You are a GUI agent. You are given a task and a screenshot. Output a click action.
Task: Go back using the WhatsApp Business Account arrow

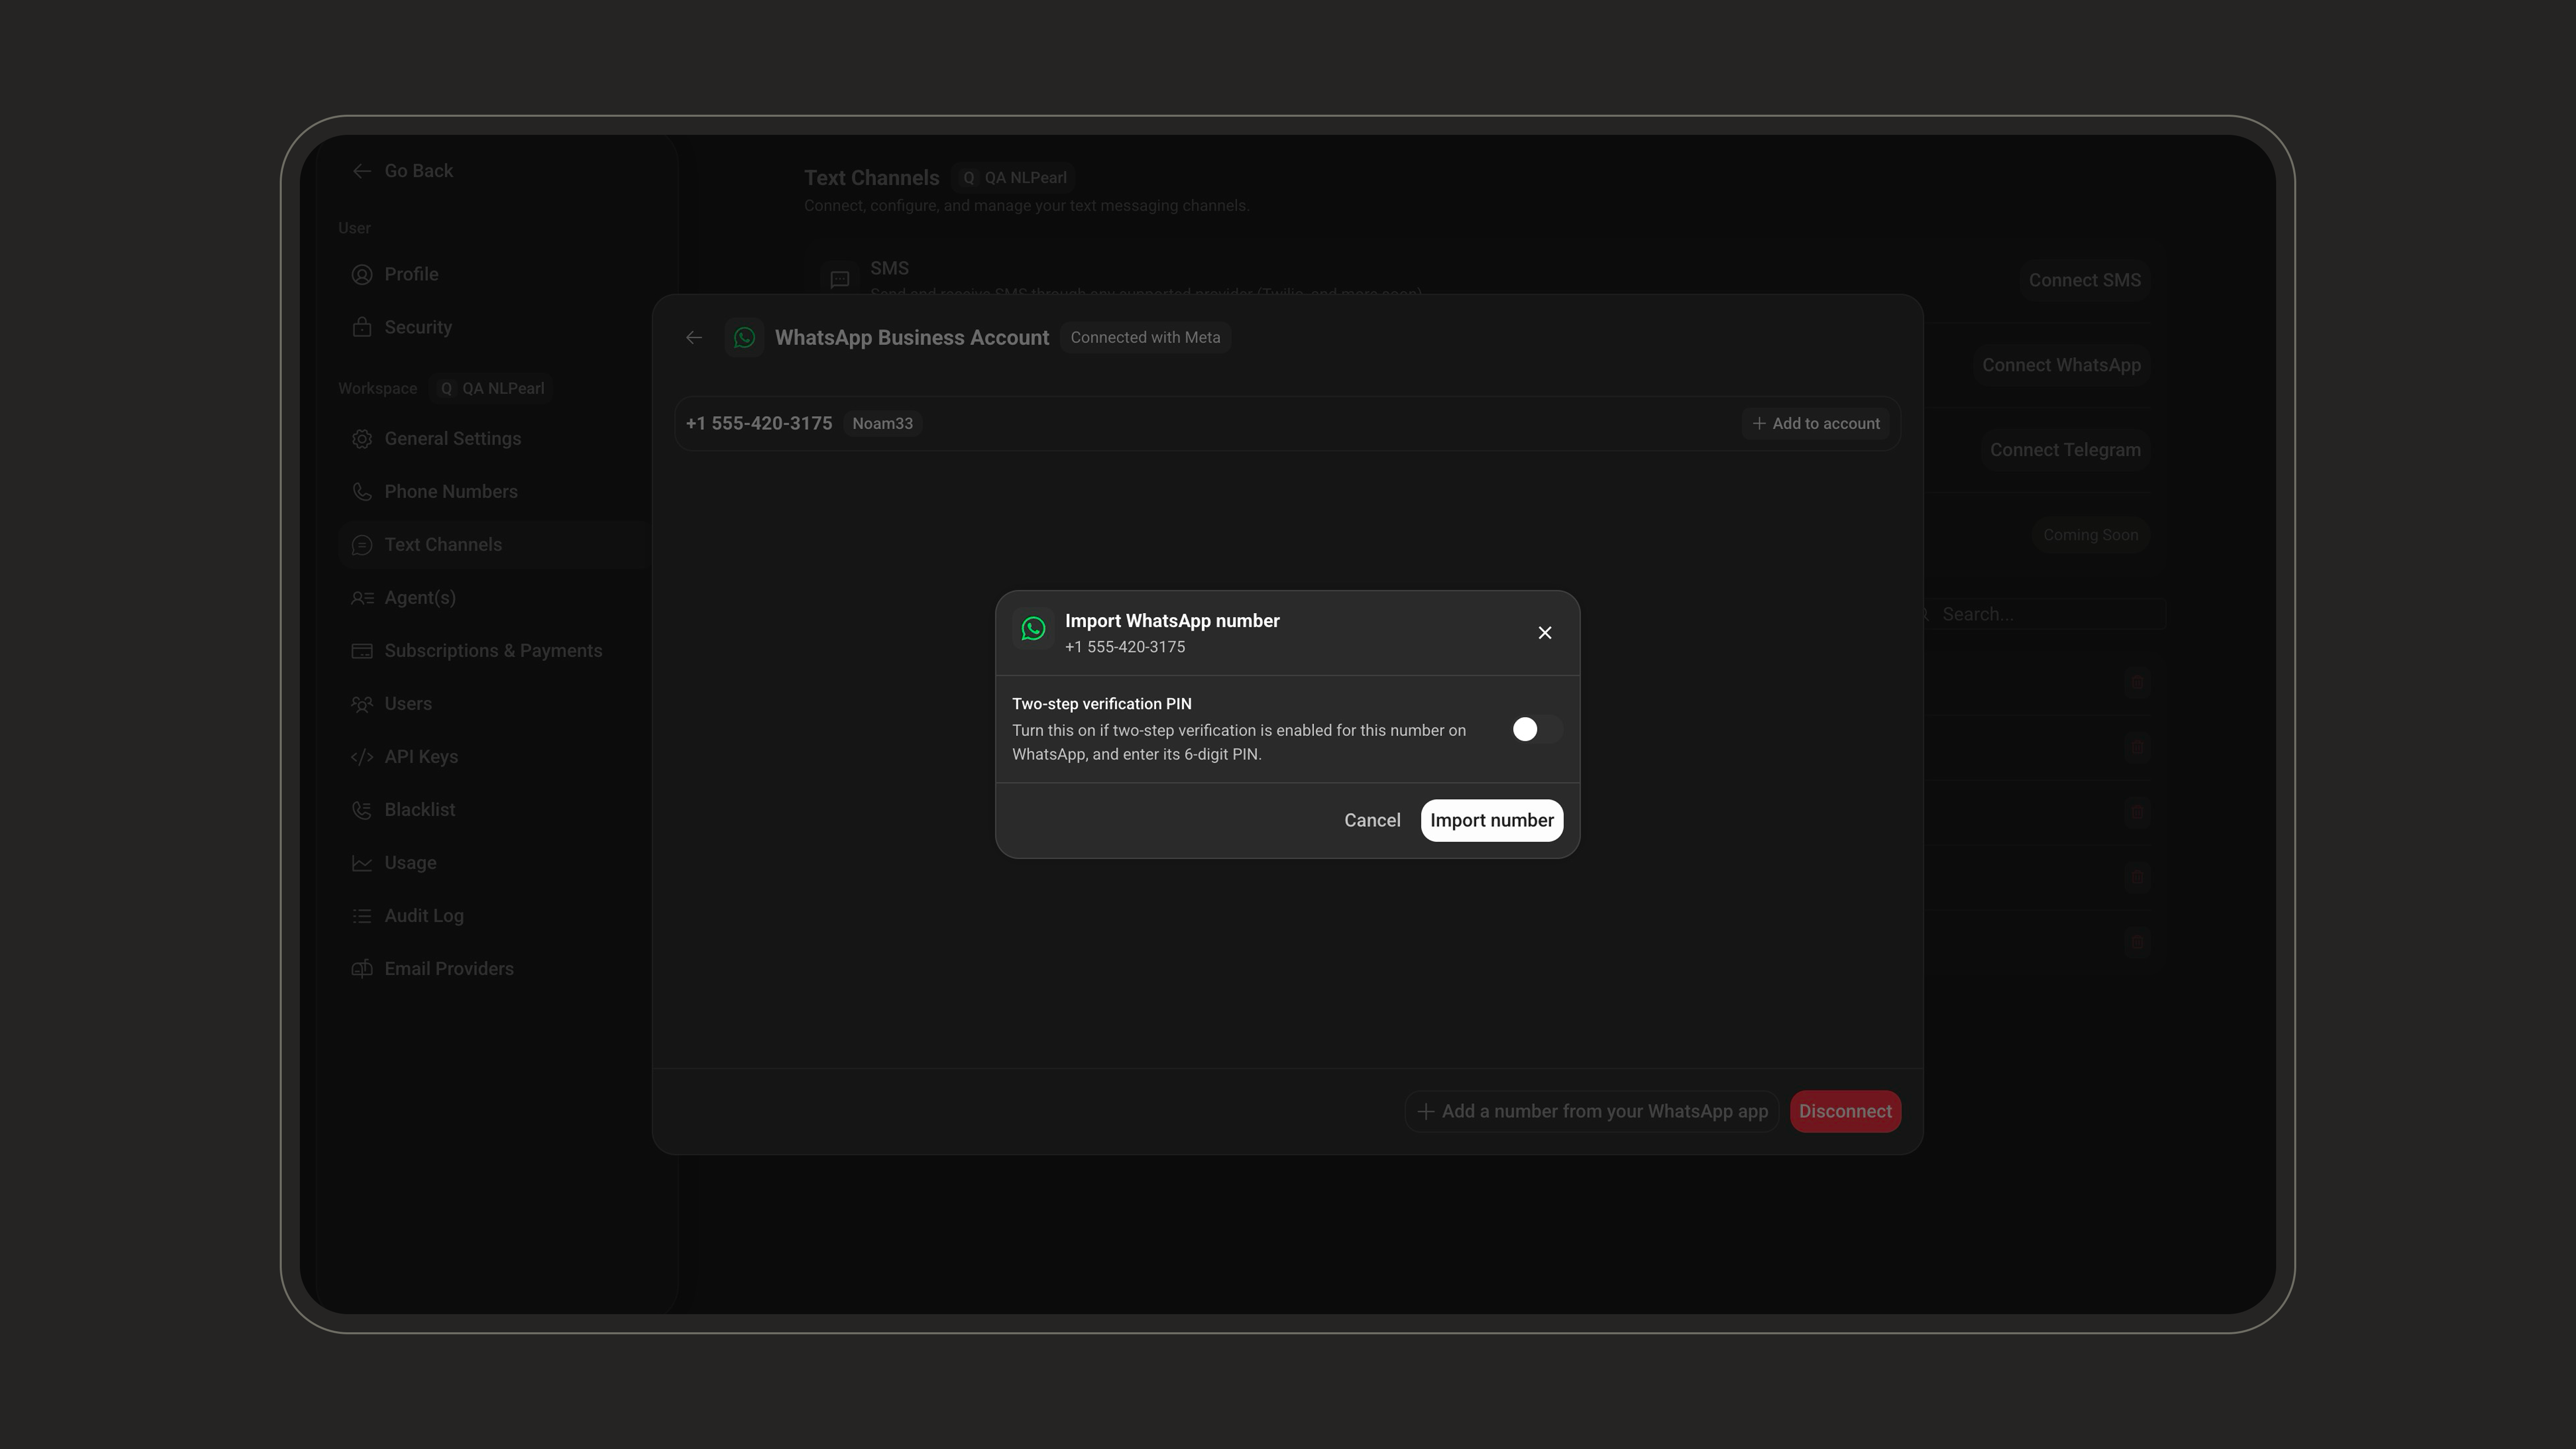(x=694, y=338)
